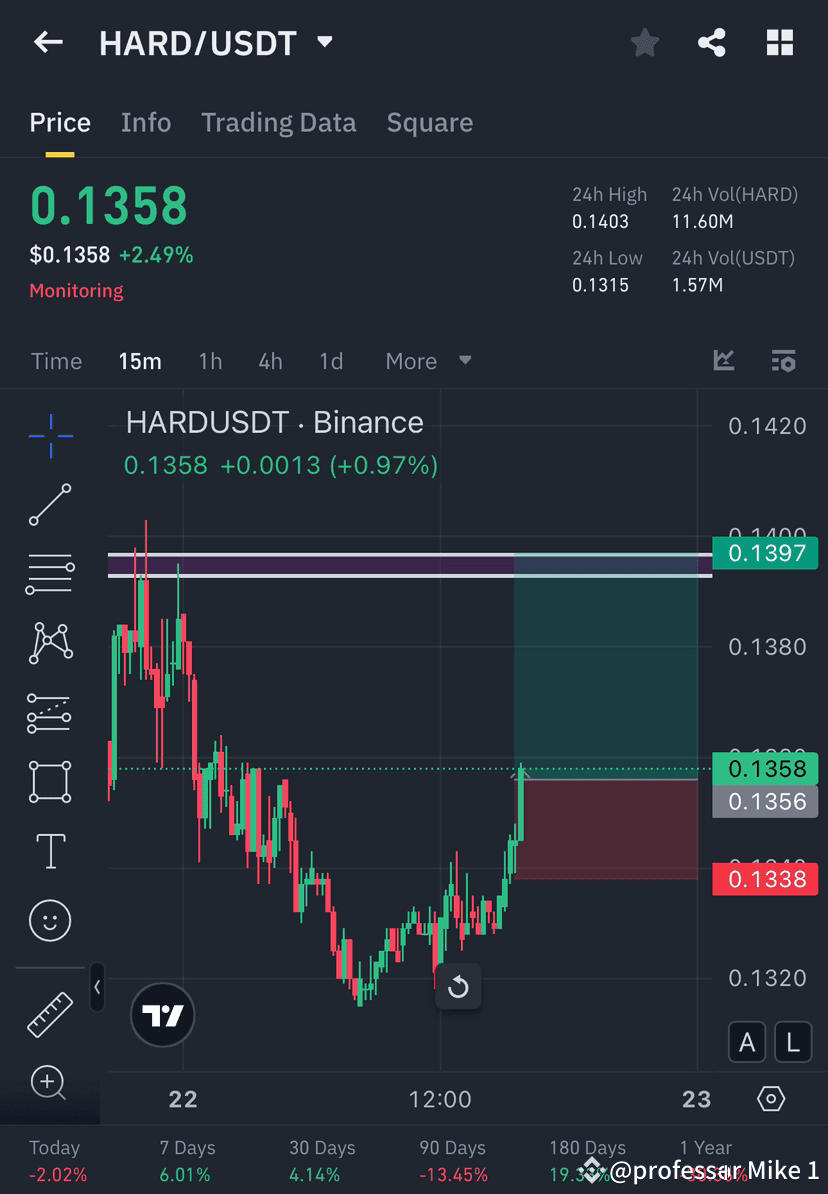Switch to the Trading Data tab
Image resolution: width=828 pixels, height=1194 pixels.
pos(278,122)
